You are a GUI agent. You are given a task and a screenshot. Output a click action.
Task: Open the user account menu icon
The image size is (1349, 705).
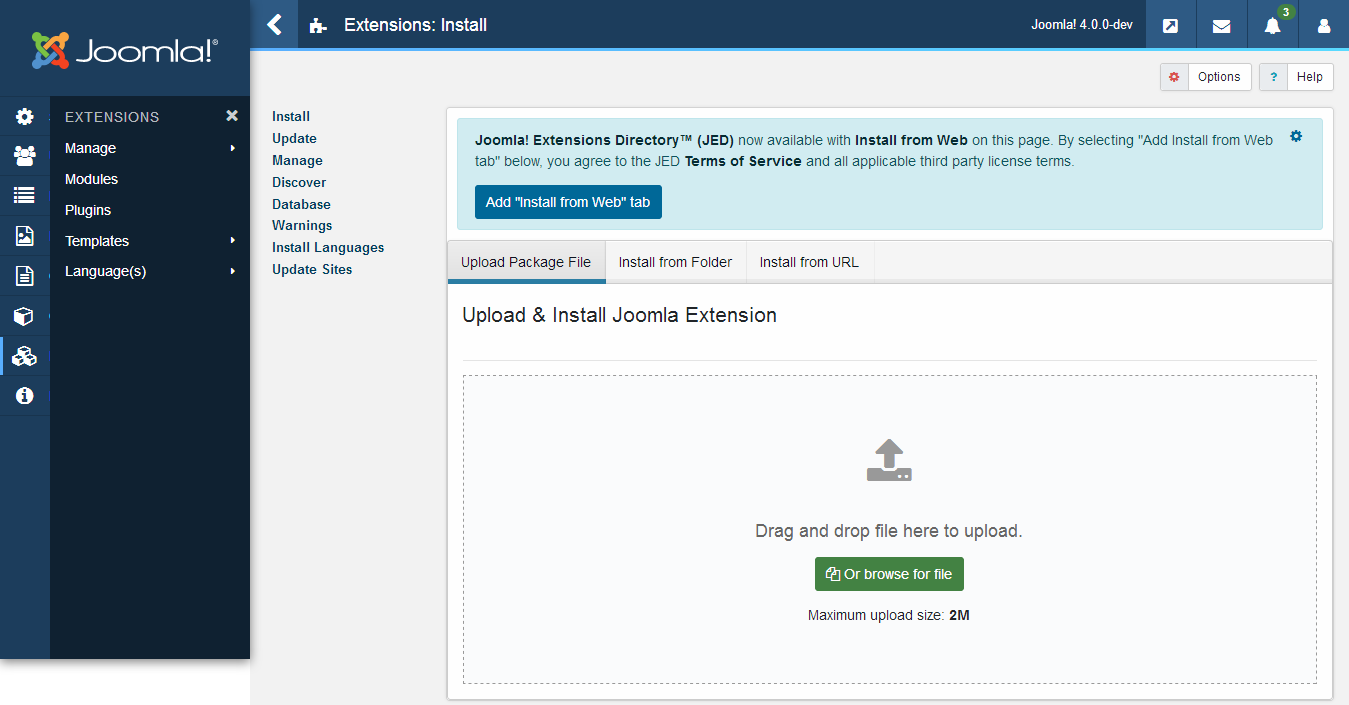click(1324, 25)
